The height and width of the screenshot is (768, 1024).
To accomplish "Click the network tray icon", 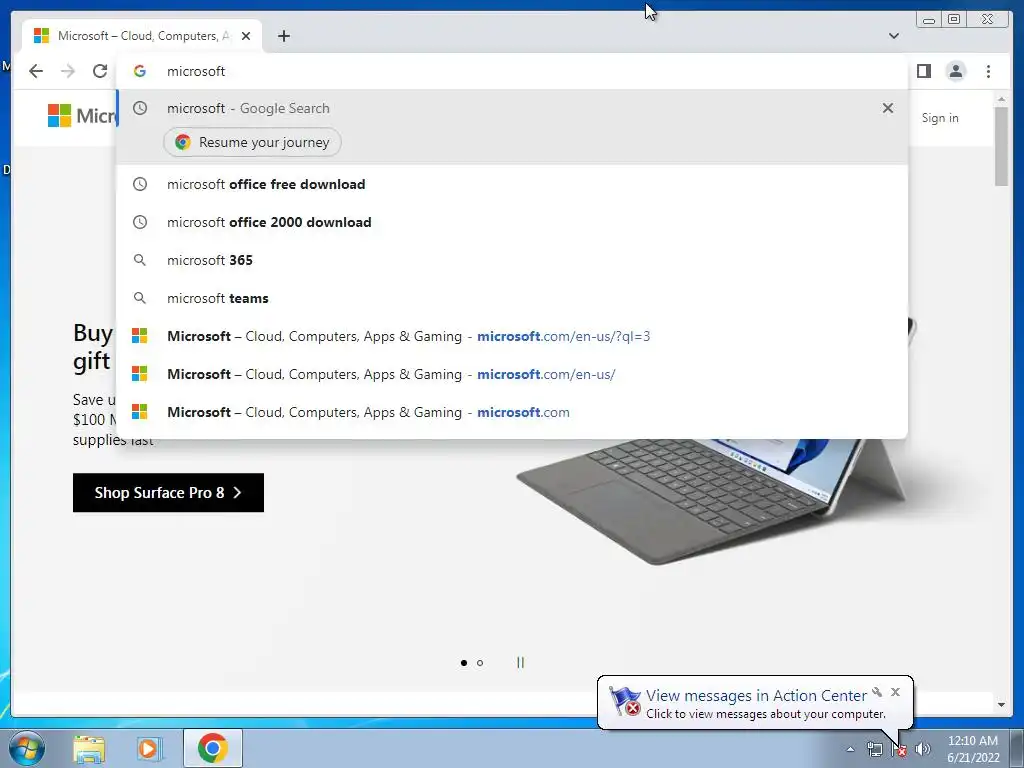I will click(874, 749).
